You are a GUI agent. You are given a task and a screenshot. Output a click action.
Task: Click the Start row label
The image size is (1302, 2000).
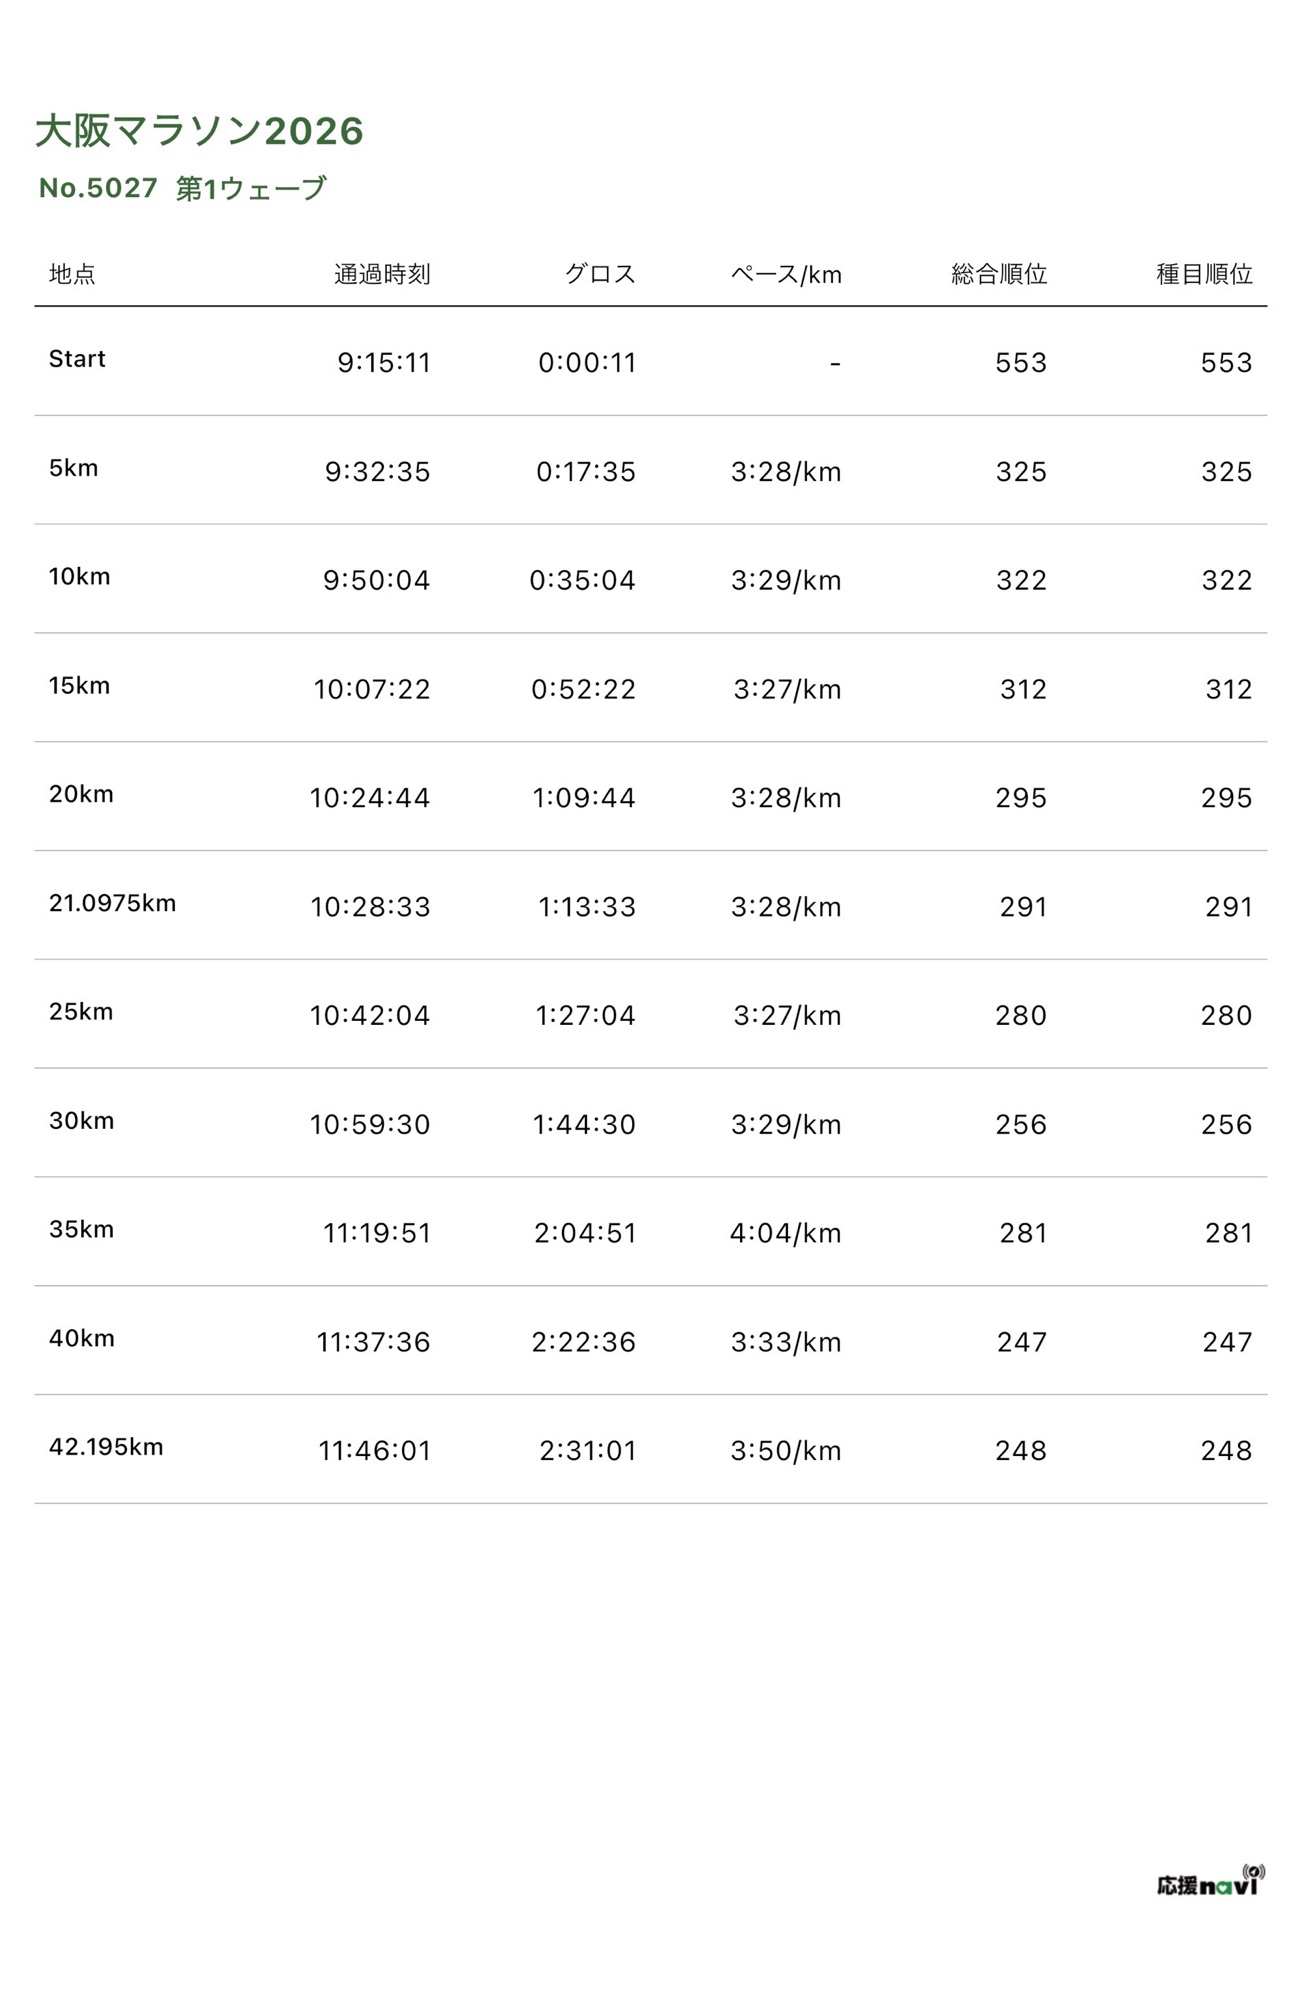(77, 359)
